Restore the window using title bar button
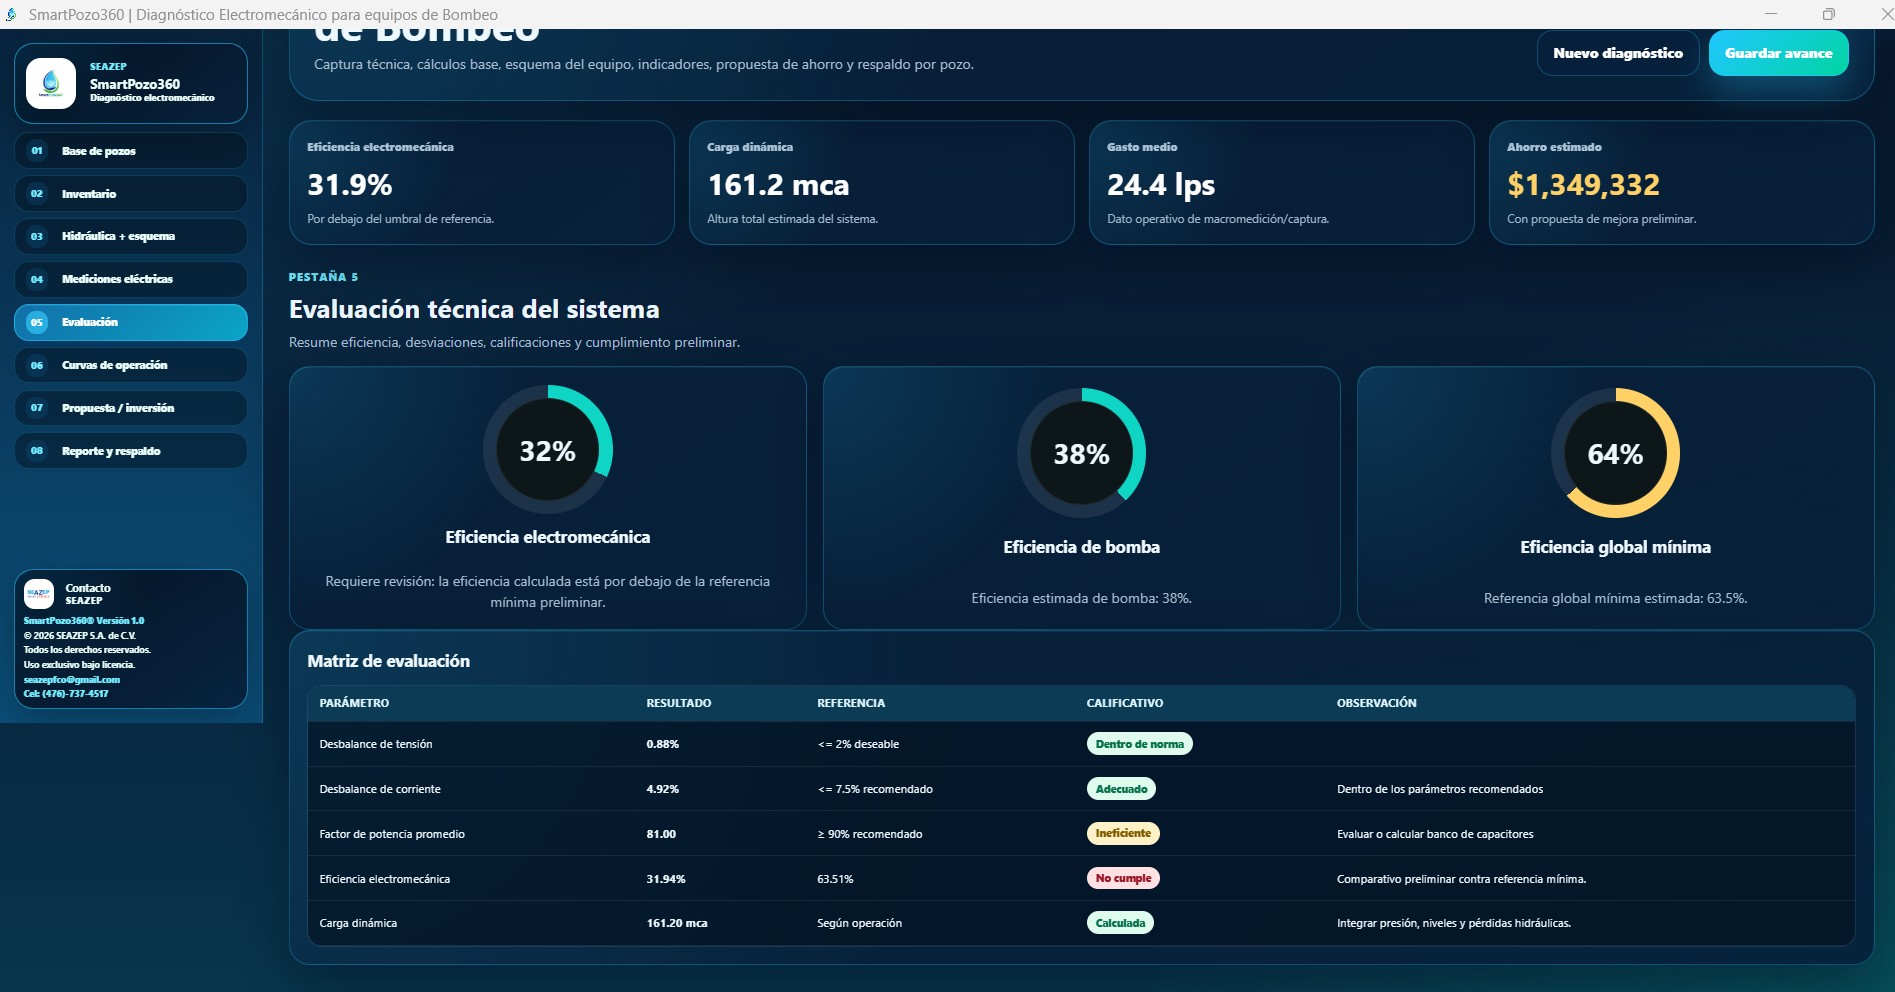The image size is (1895, 992). tap(1829, 14)
